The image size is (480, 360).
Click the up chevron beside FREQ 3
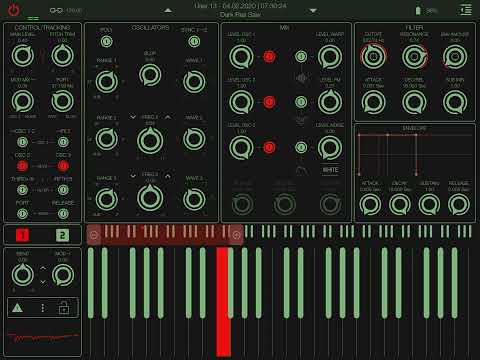(x=168, y=176)
